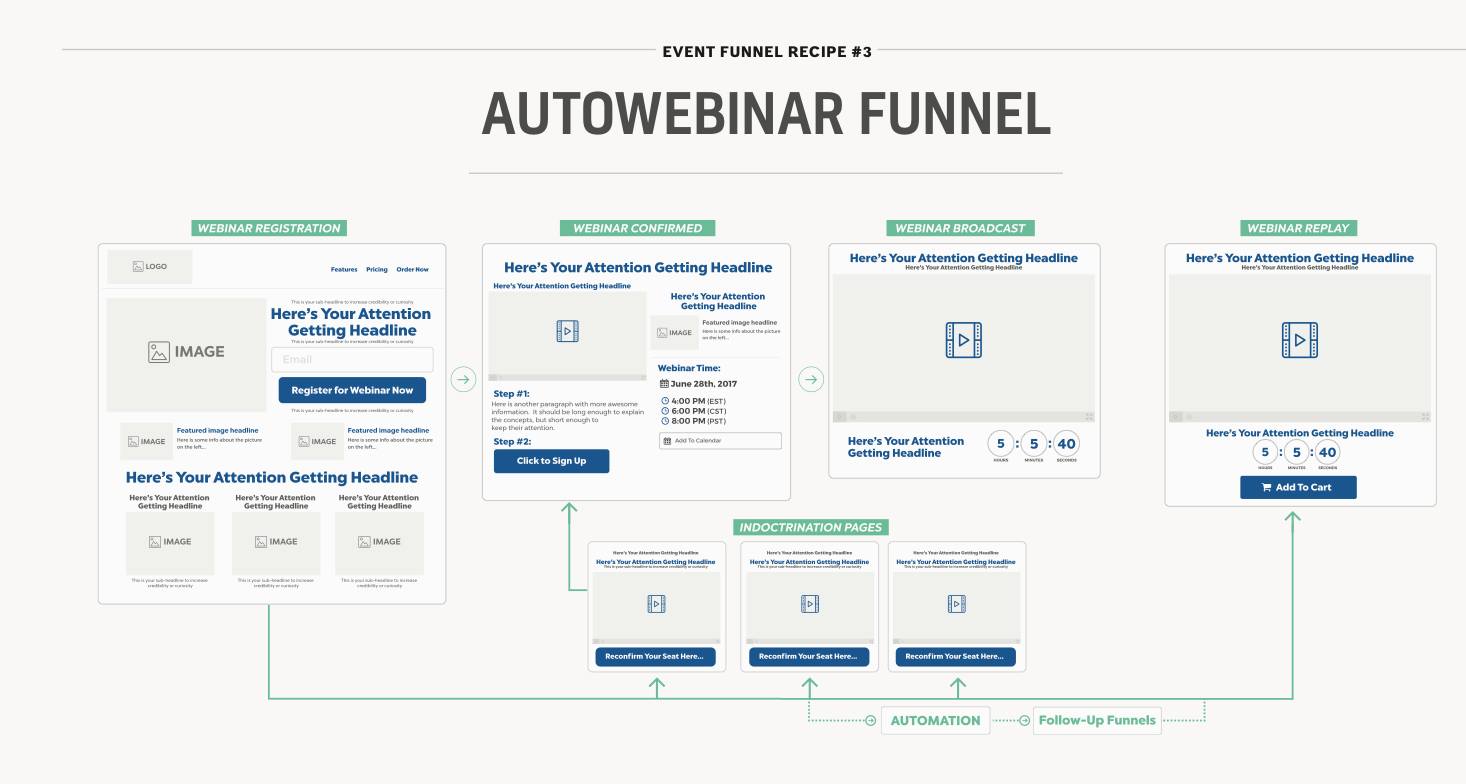Play video on the middle indoctrination page
This screenshot has width=1466, height=784.
(810, 604)
